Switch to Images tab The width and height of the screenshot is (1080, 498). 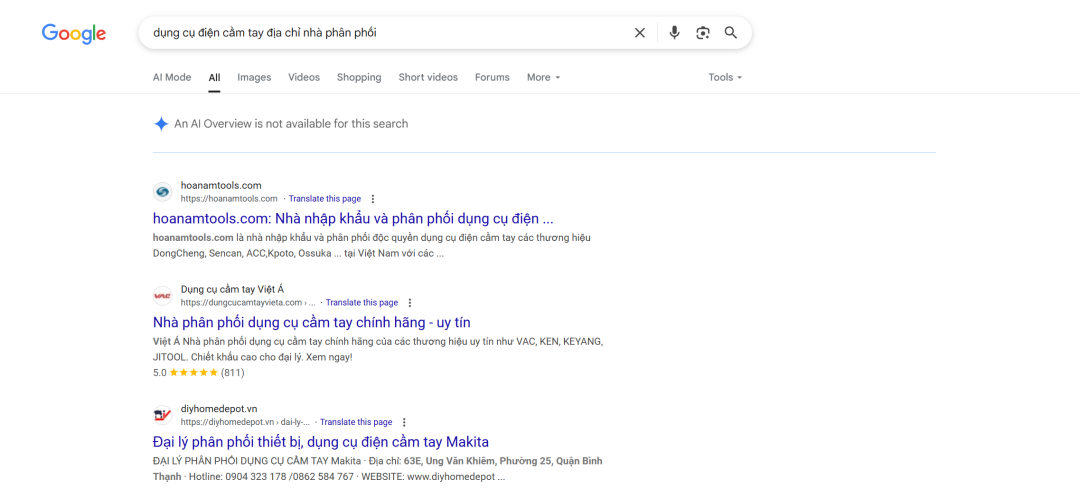254,77
